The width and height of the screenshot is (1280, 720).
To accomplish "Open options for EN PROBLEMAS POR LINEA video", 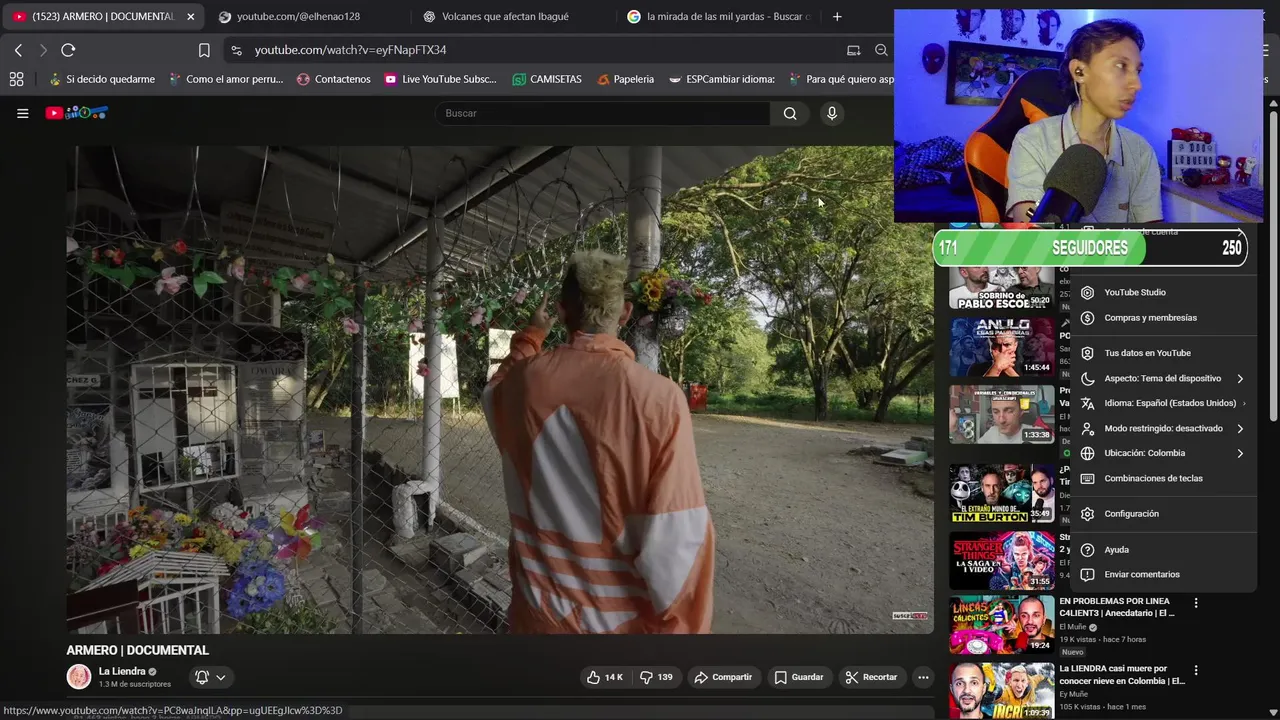I will [x=1196, y=603].
